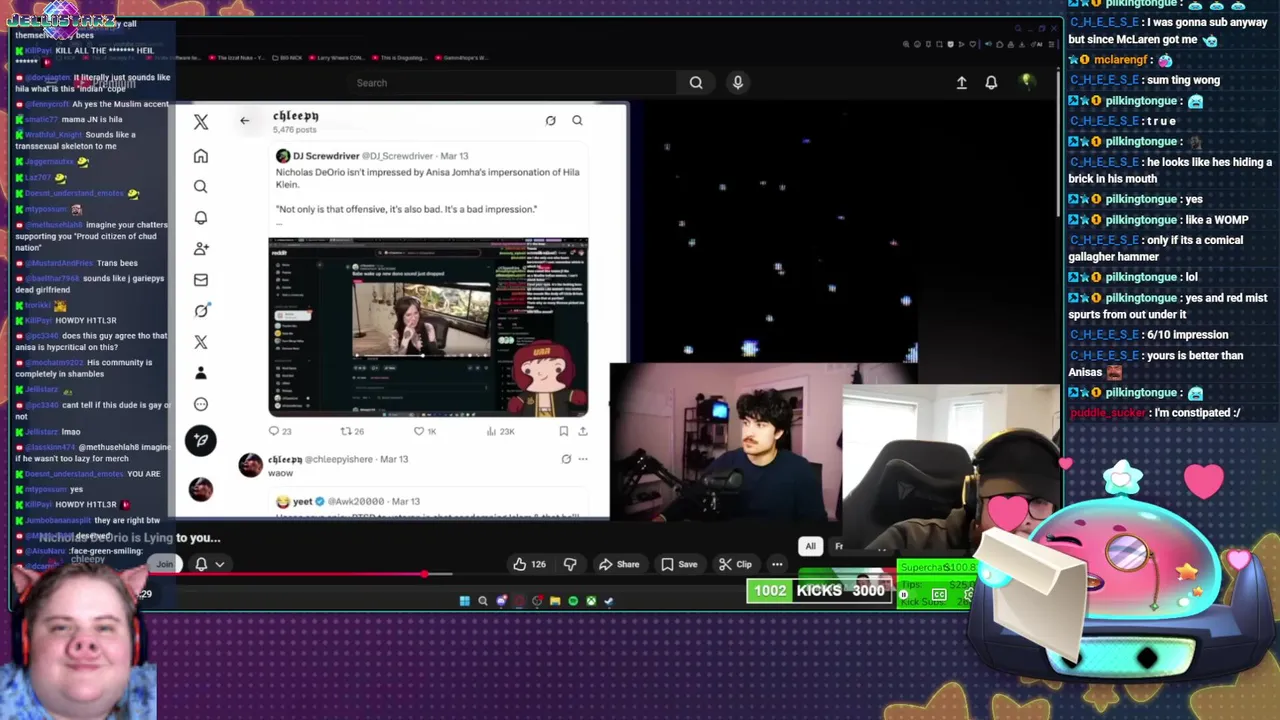
Task: Open replies on DJ Screwdriver post (23)
Action: [x=279, y=431]
